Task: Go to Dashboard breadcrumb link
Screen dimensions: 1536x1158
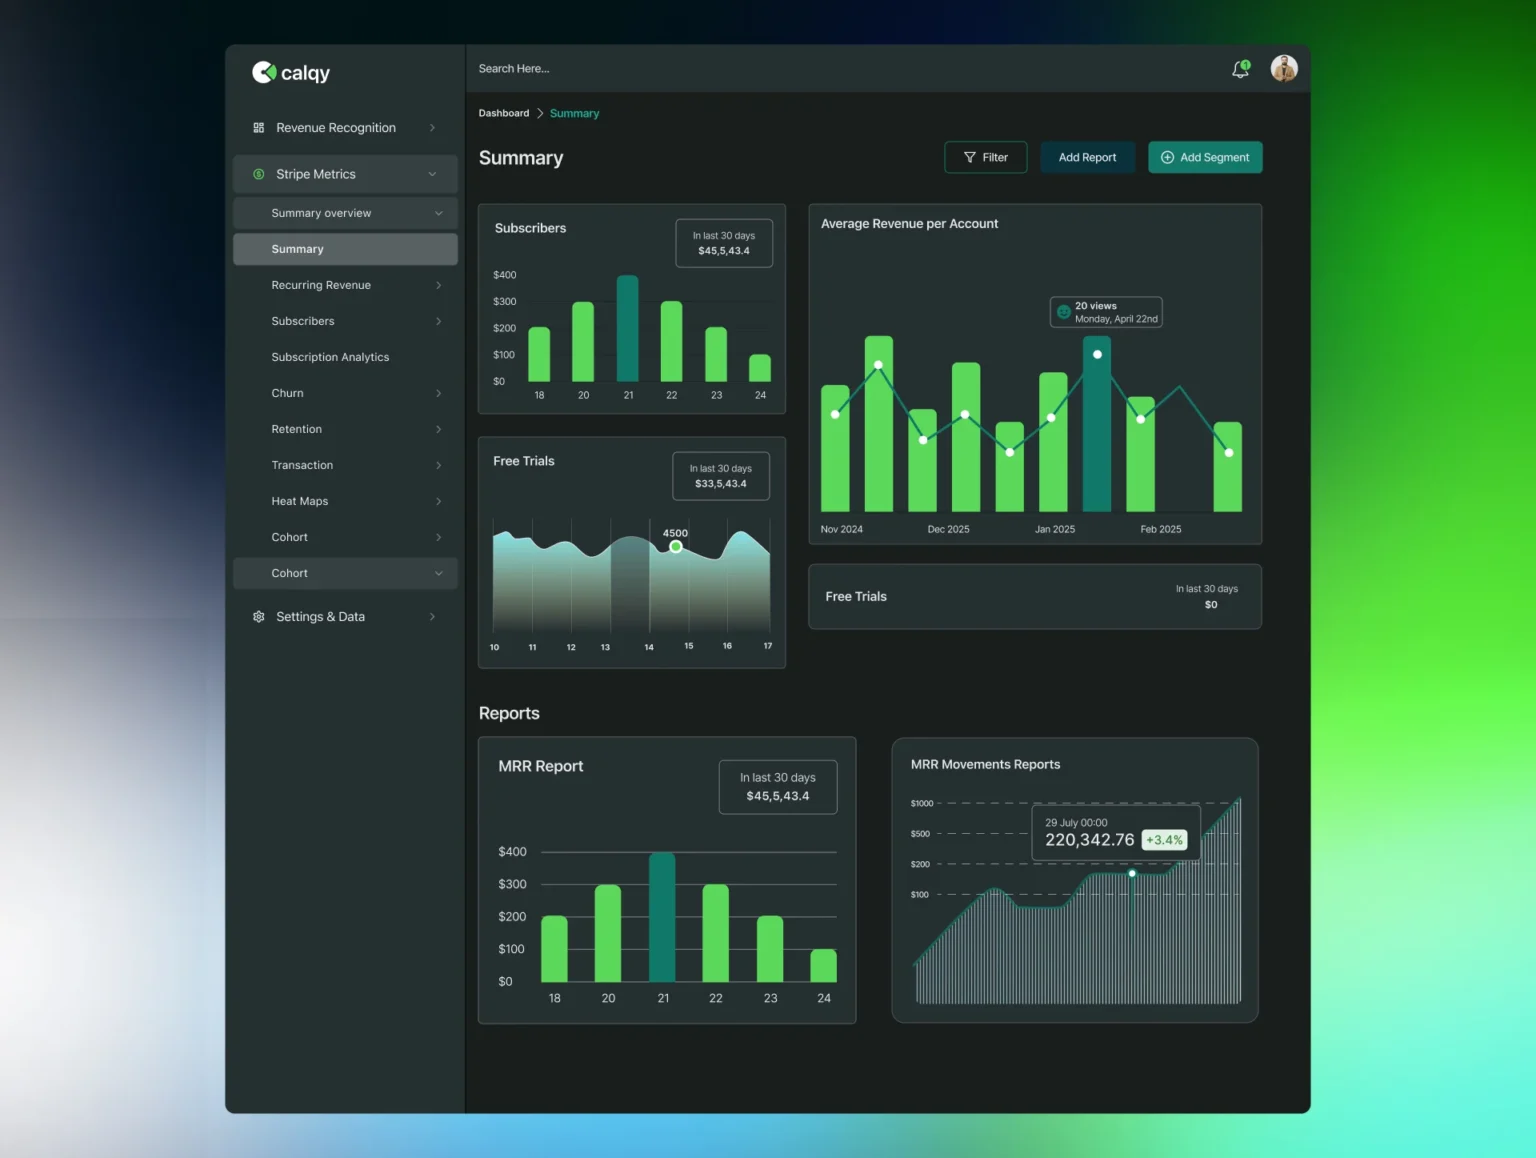Action: [504, 113]
